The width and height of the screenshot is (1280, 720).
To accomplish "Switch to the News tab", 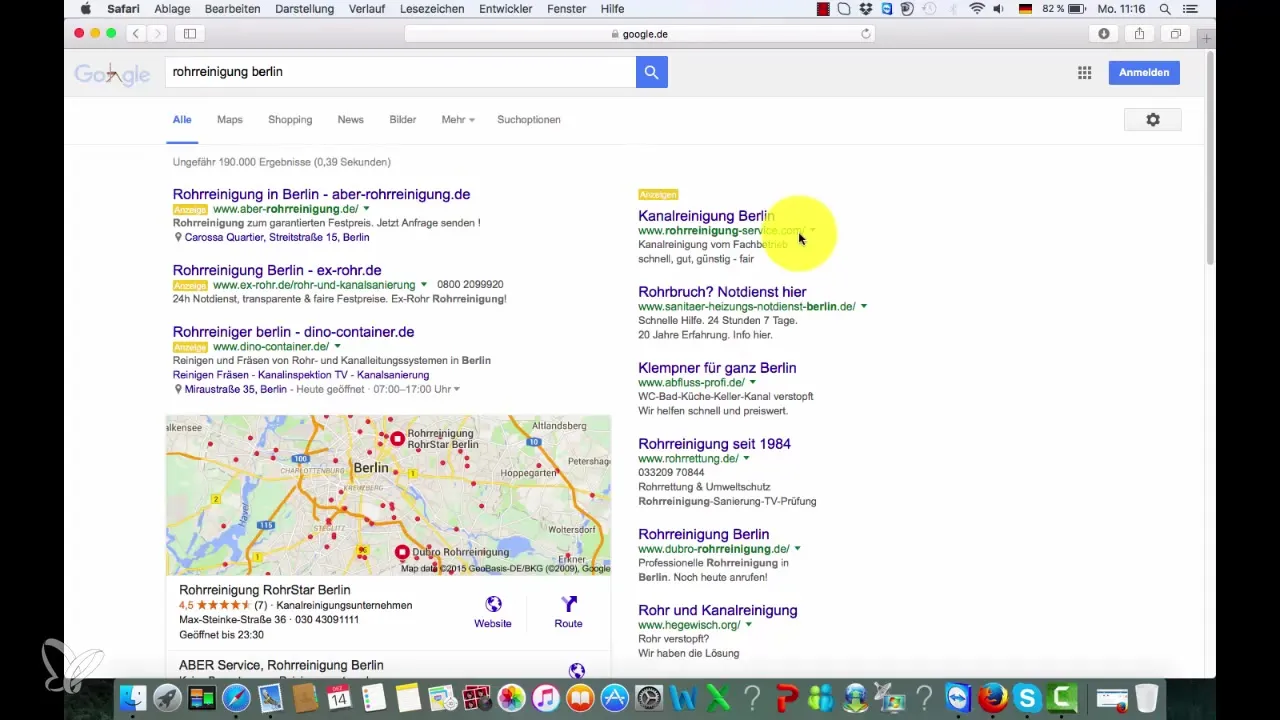I will tap(351, 119).
